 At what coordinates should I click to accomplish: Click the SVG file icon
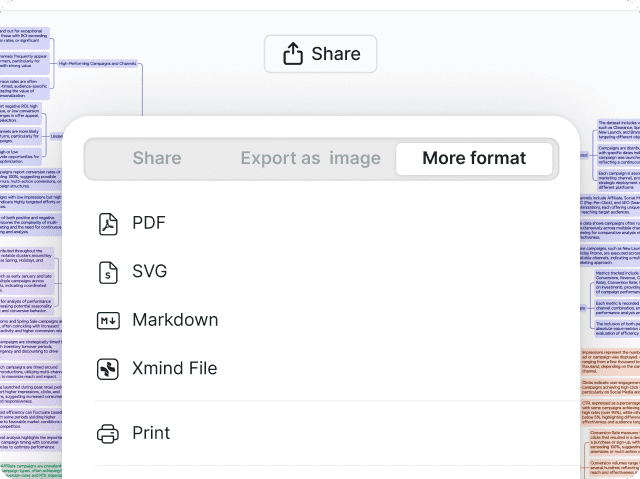(x=108, y=271)
